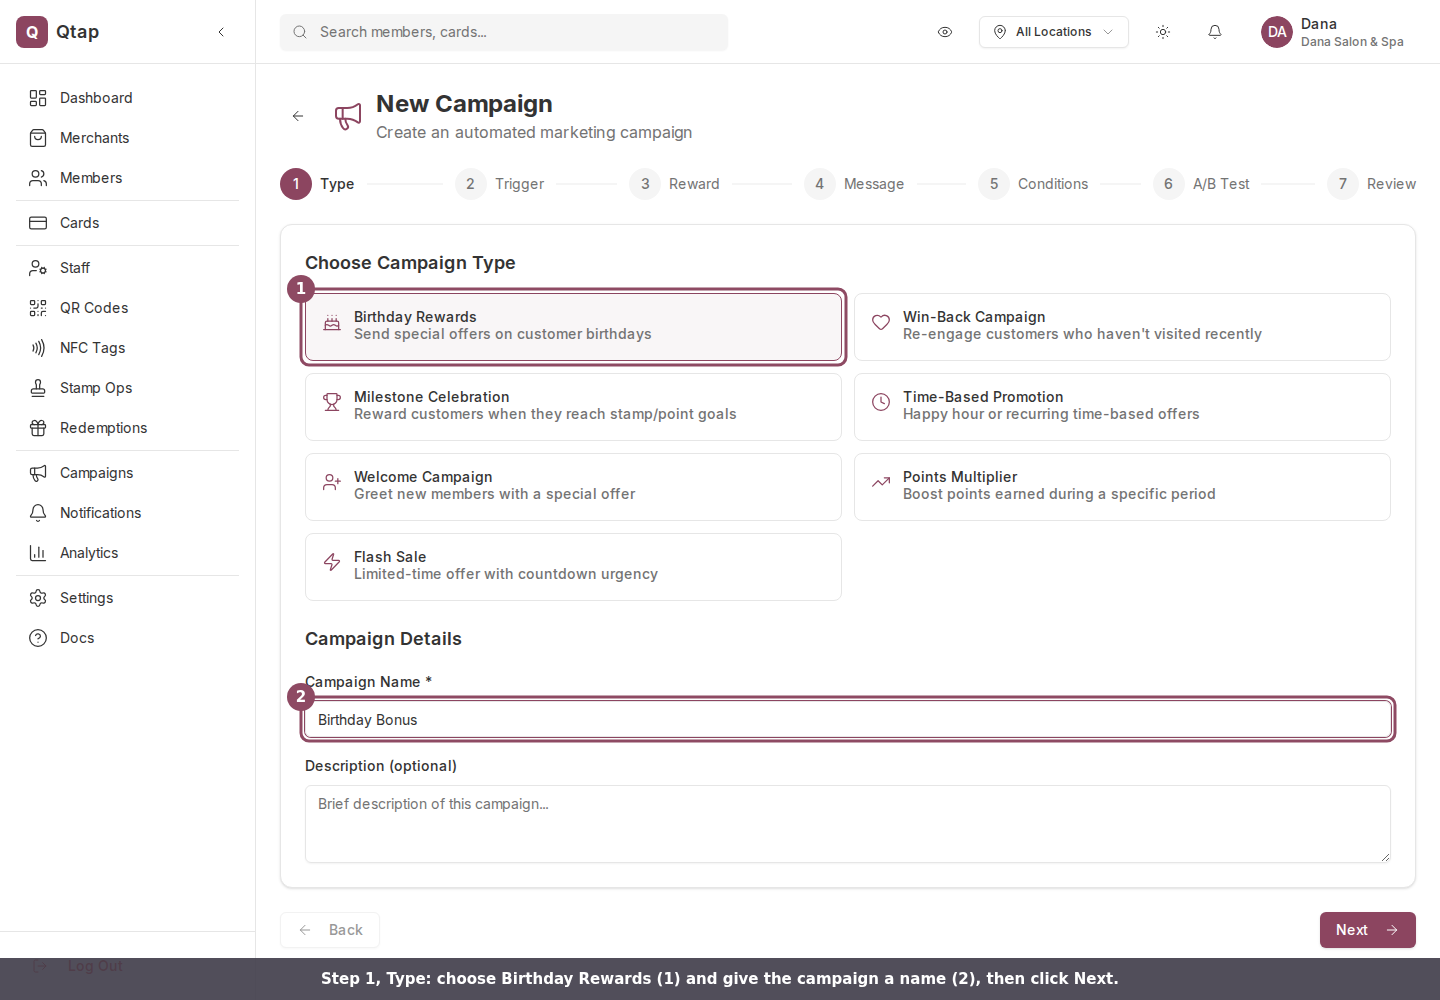Select Points Multiplier campaign type

pyautogui.click(x=1122, y=487)
